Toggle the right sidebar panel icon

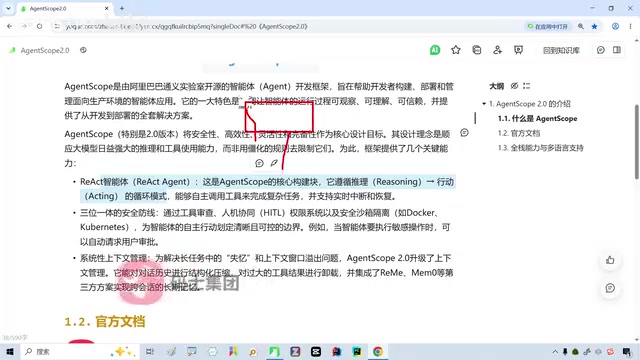point(617,50)
